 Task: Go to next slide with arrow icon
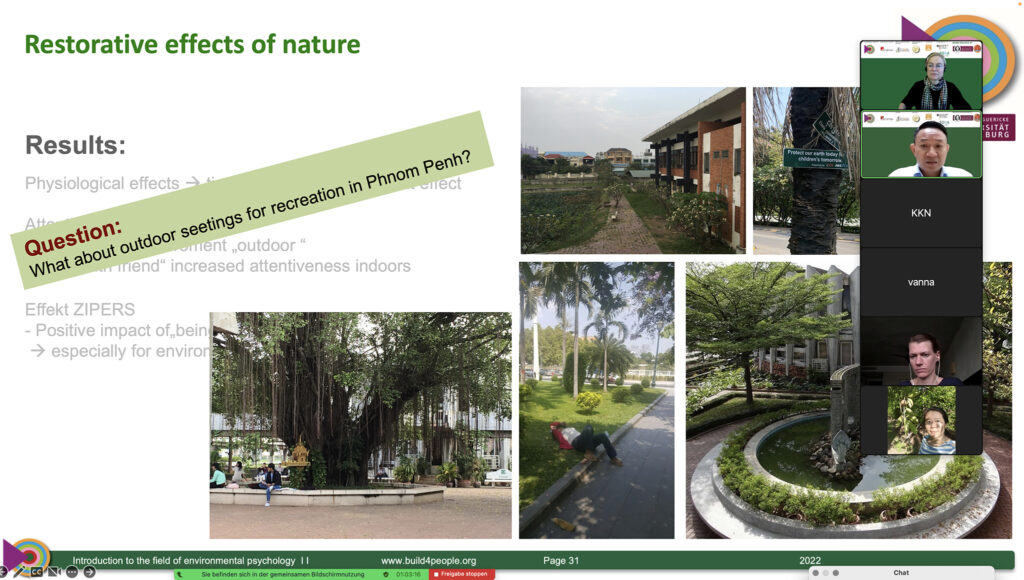pos(89,572)
